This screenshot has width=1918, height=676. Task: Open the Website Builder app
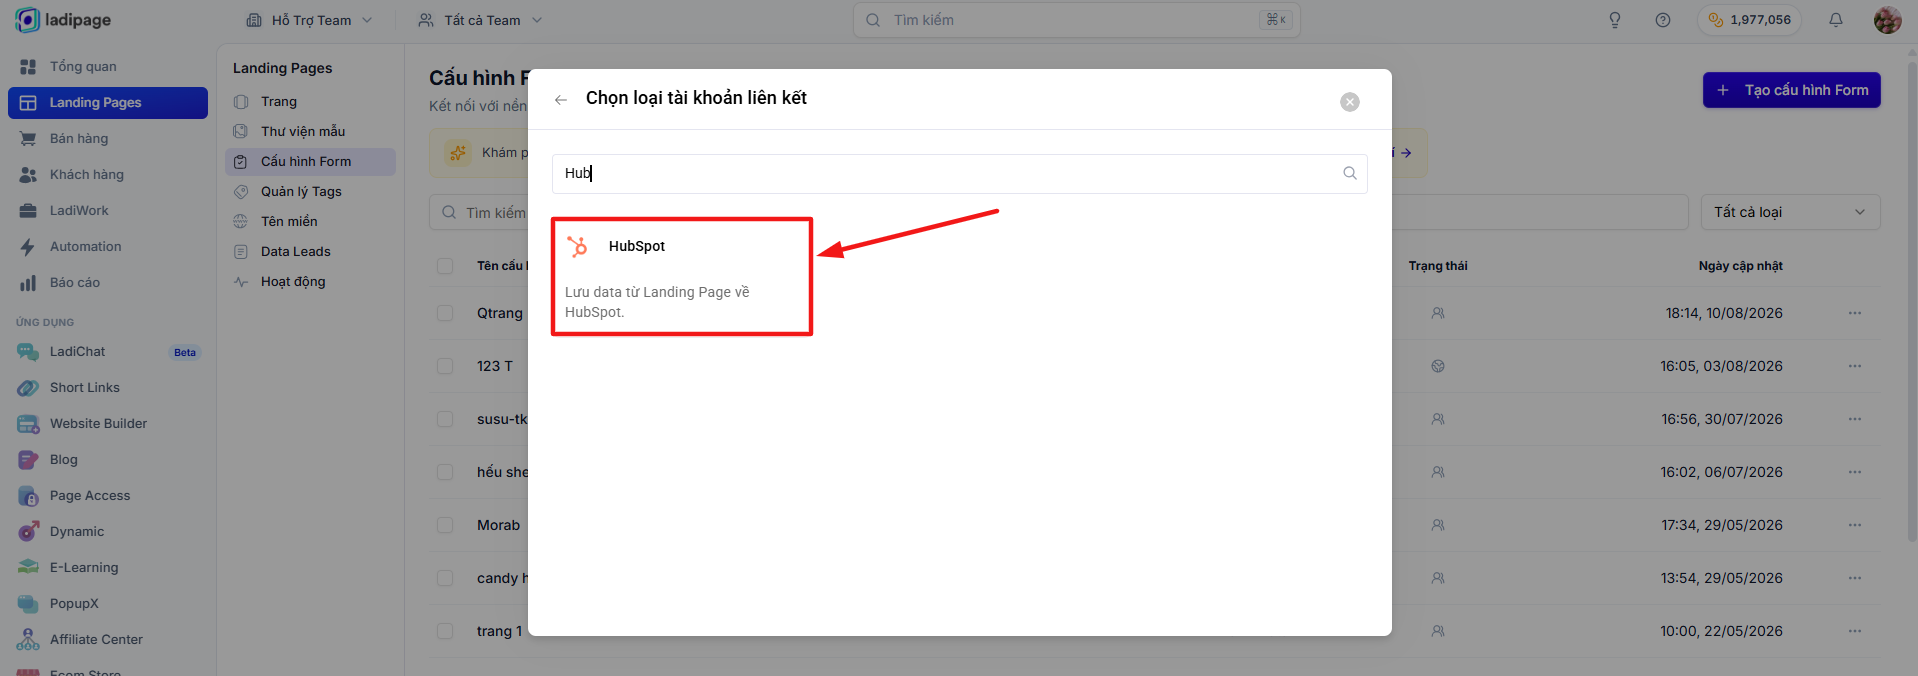pyautogui.click(x=108, y=423)
